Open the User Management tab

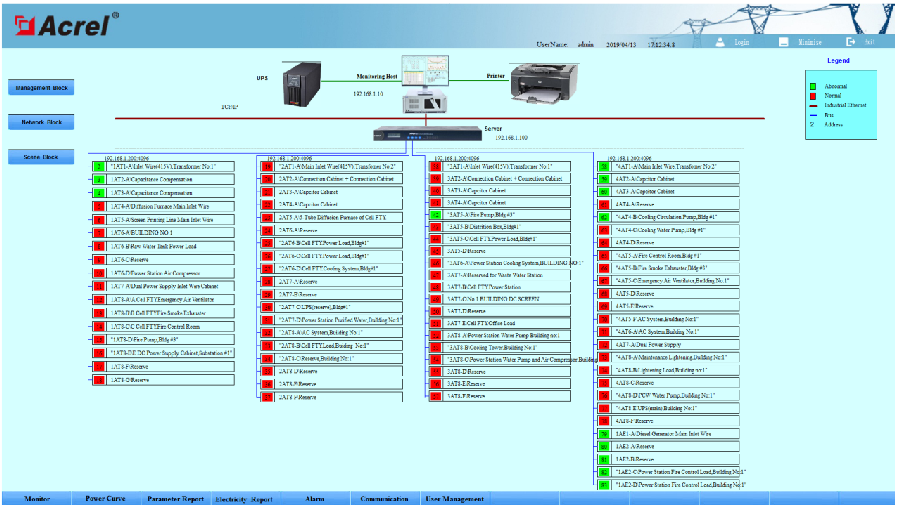point(455,498)
